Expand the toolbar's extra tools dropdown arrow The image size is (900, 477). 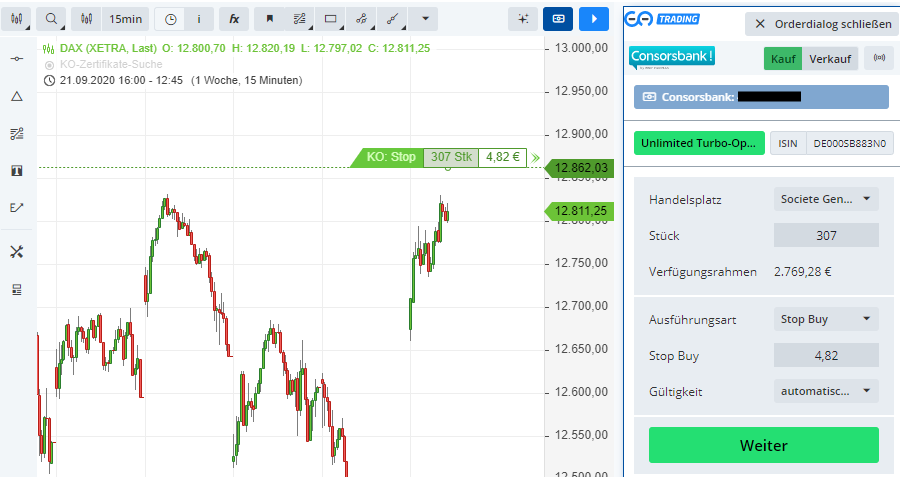pyautogui.click(x=425, y=20)
